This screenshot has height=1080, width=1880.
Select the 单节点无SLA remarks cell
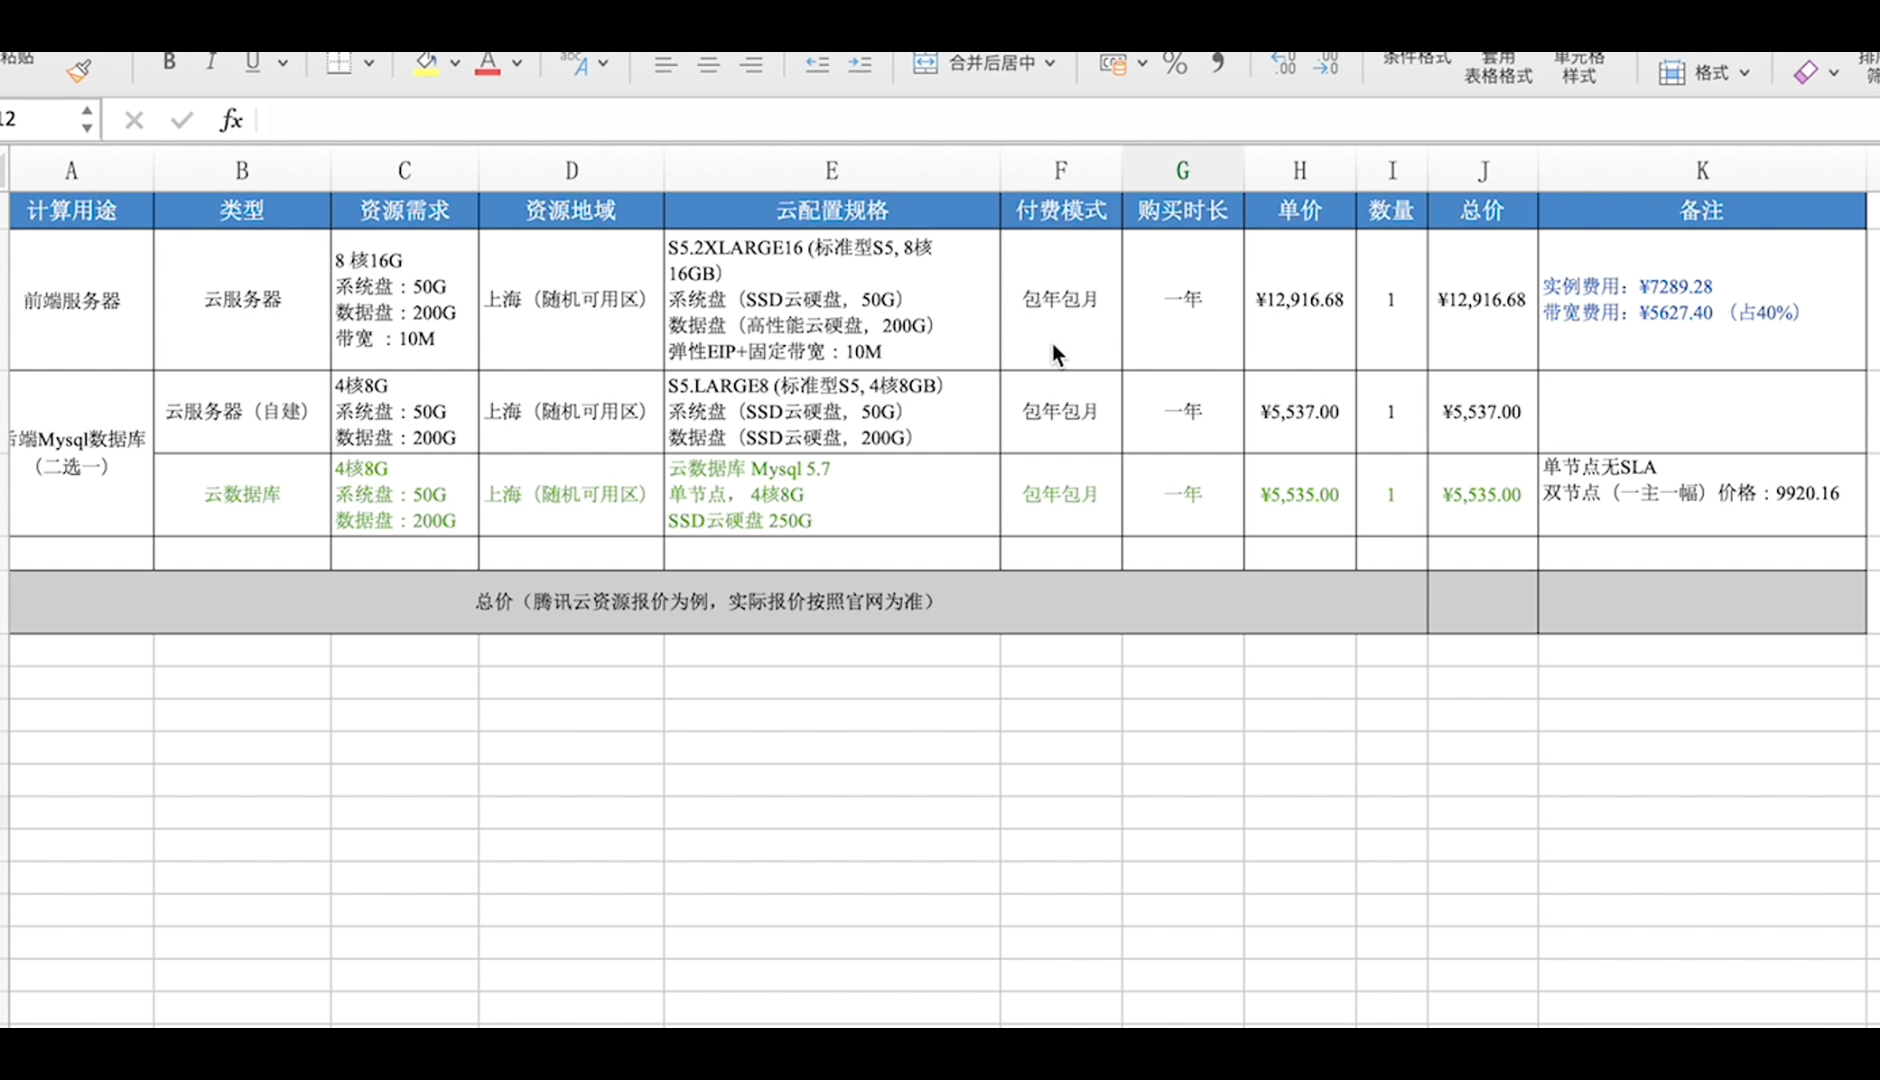tap(1702, 495)
